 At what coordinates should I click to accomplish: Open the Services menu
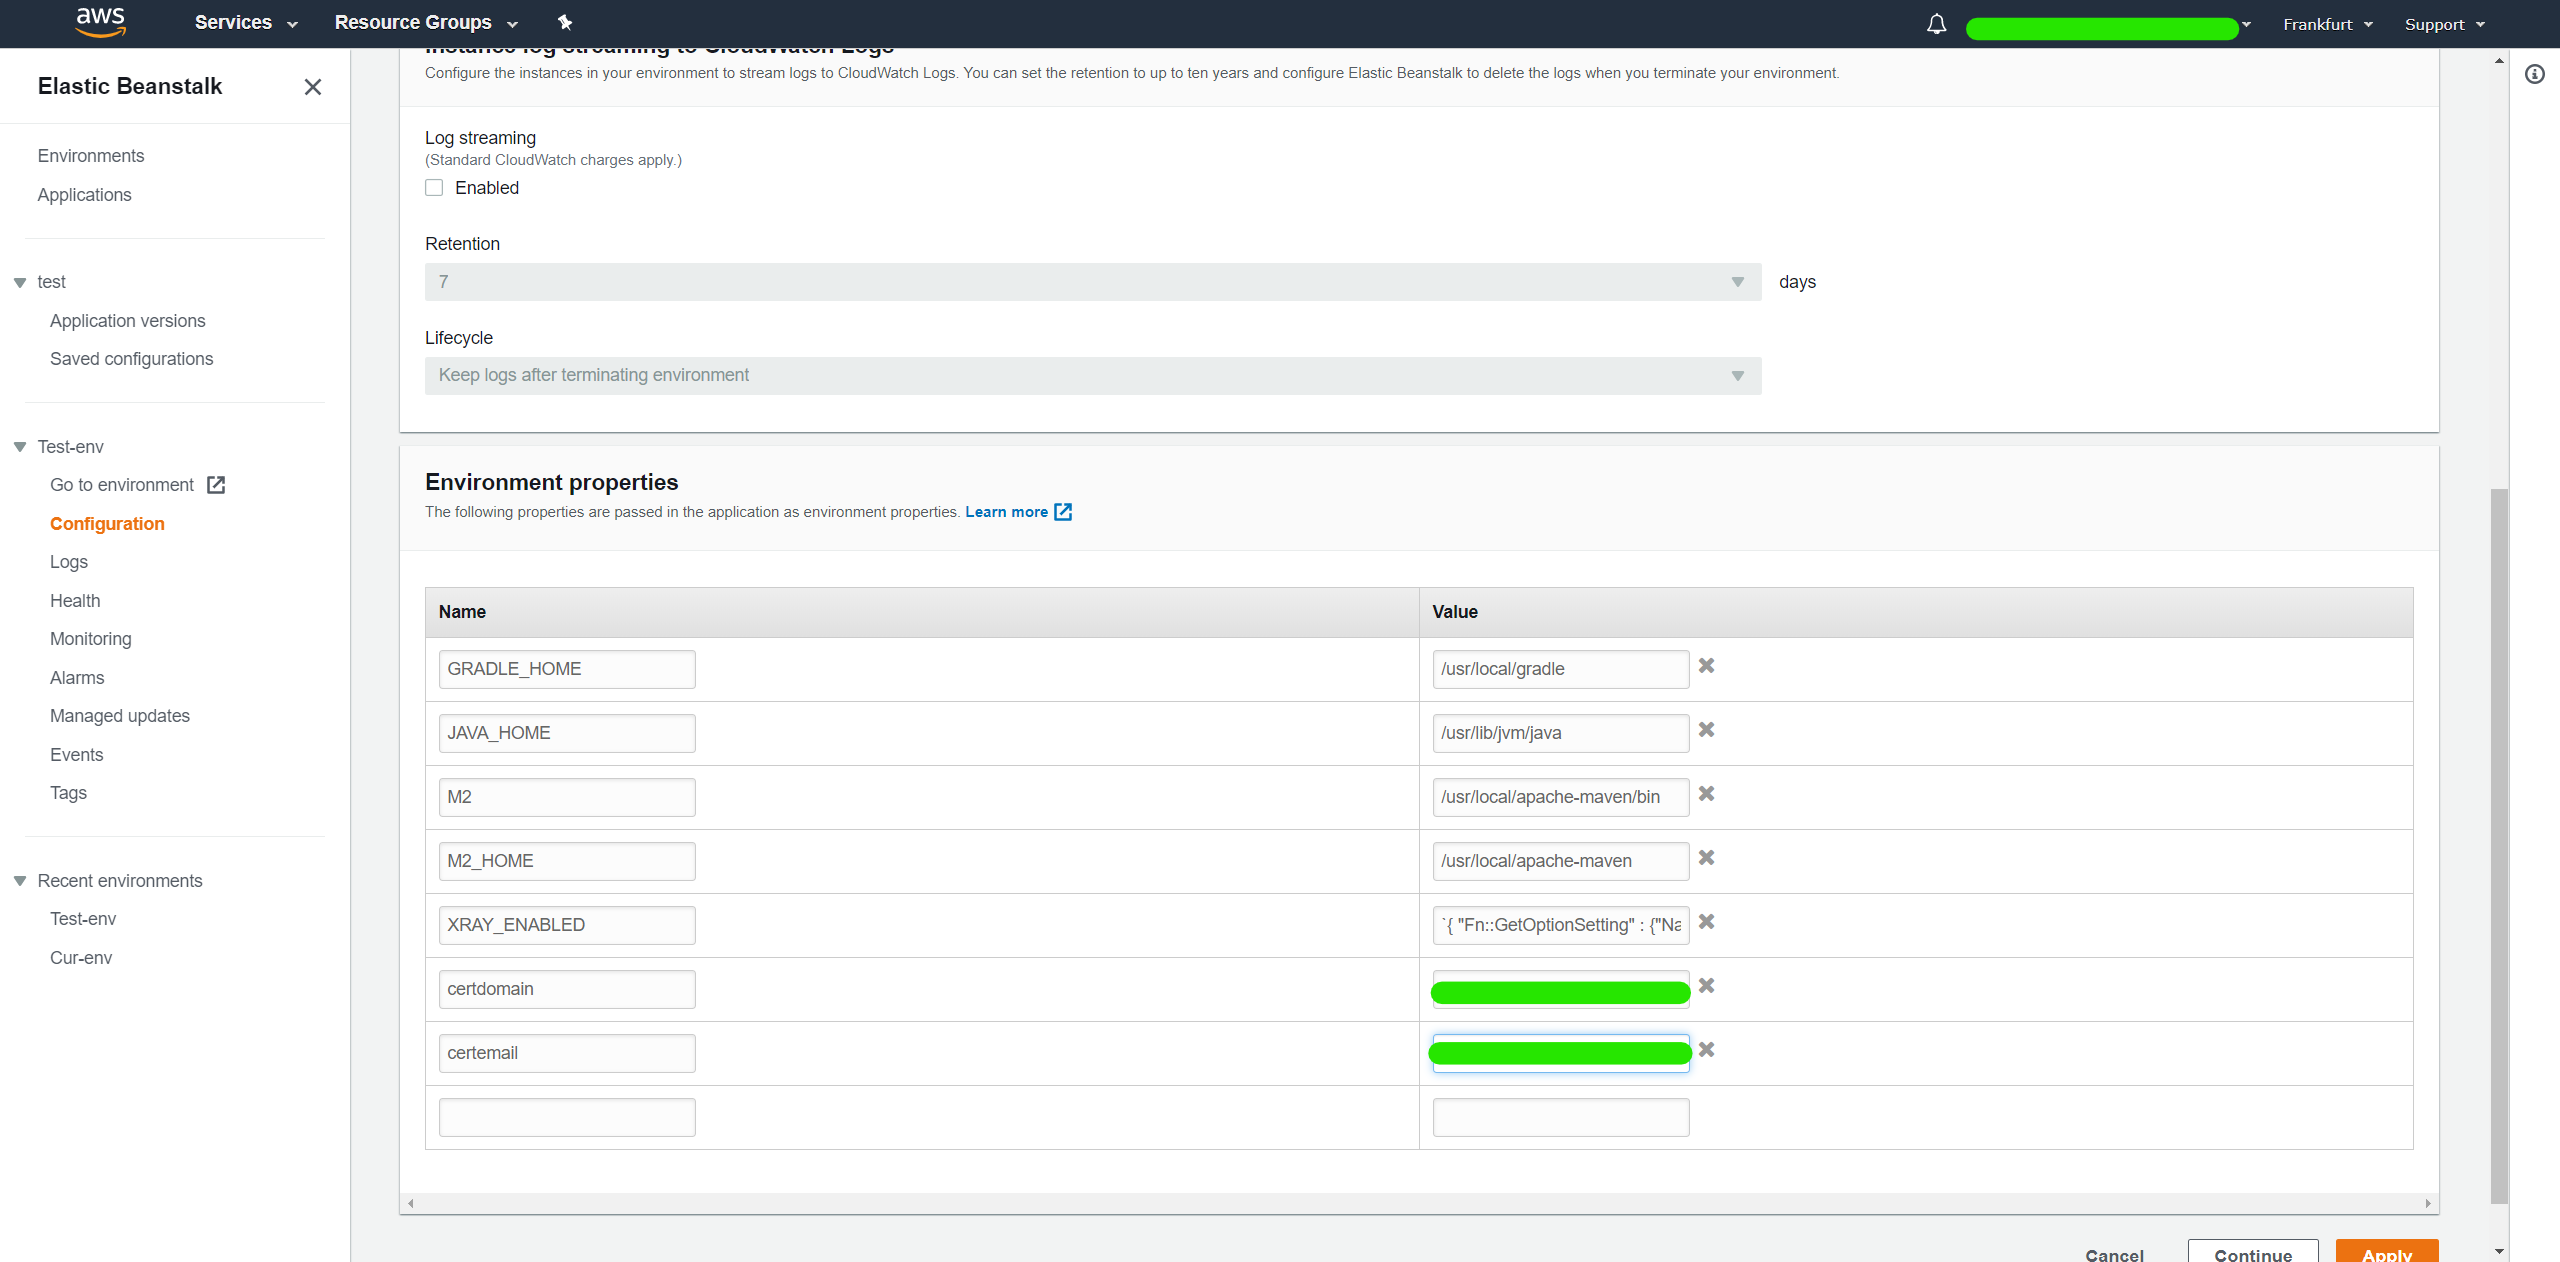[246, 23]
